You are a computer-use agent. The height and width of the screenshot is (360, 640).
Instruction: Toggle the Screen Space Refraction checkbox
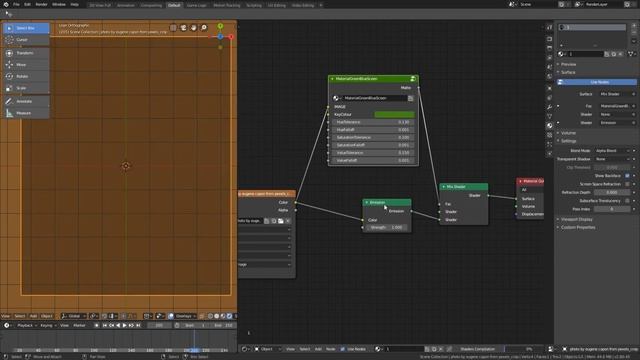[x=627, y=184]
